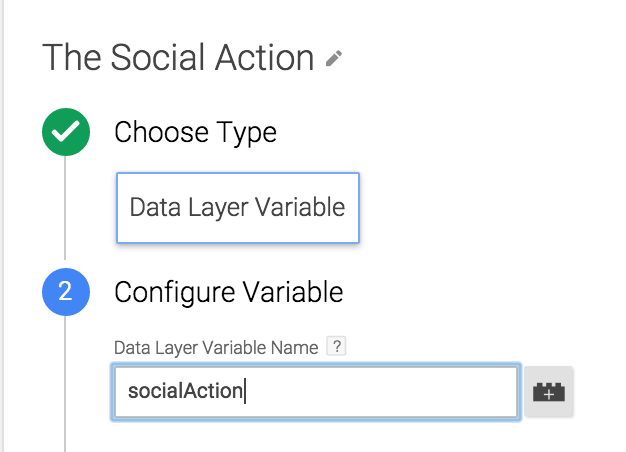
Task: Click the connector line below step 2
Action: (x=65, y=383)
